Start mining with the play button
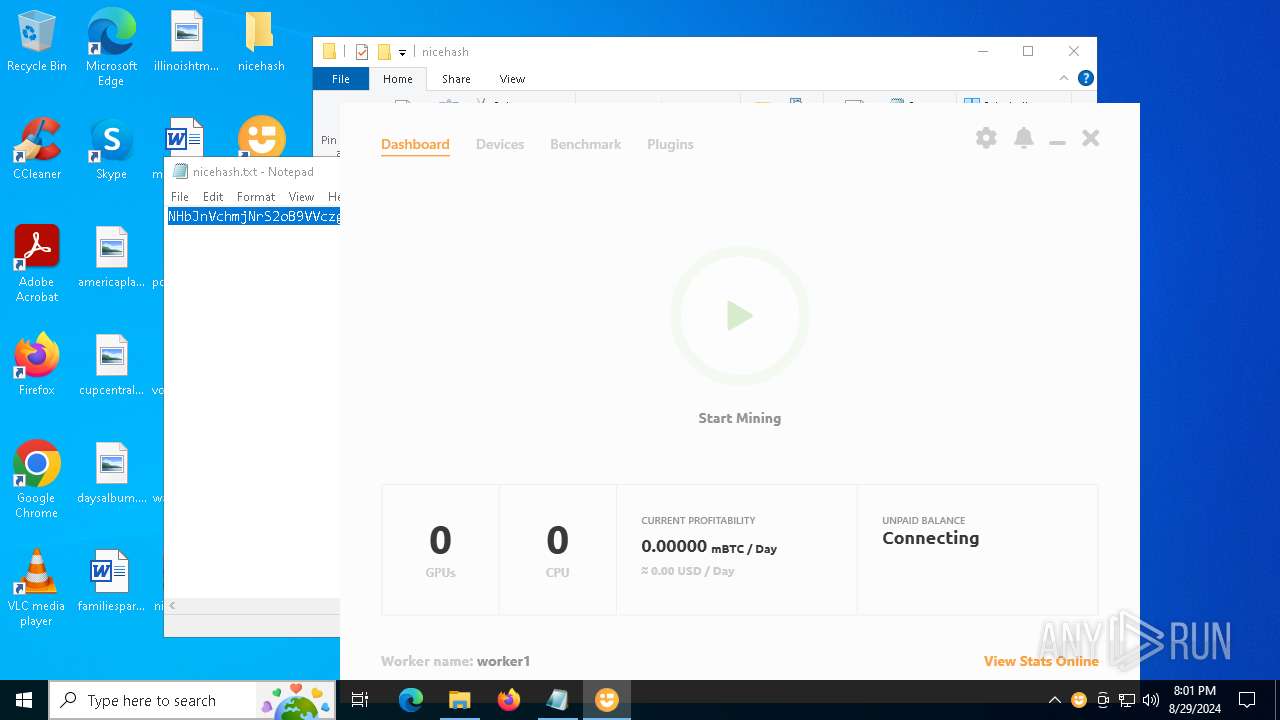1280x720 pixels. 739,316
